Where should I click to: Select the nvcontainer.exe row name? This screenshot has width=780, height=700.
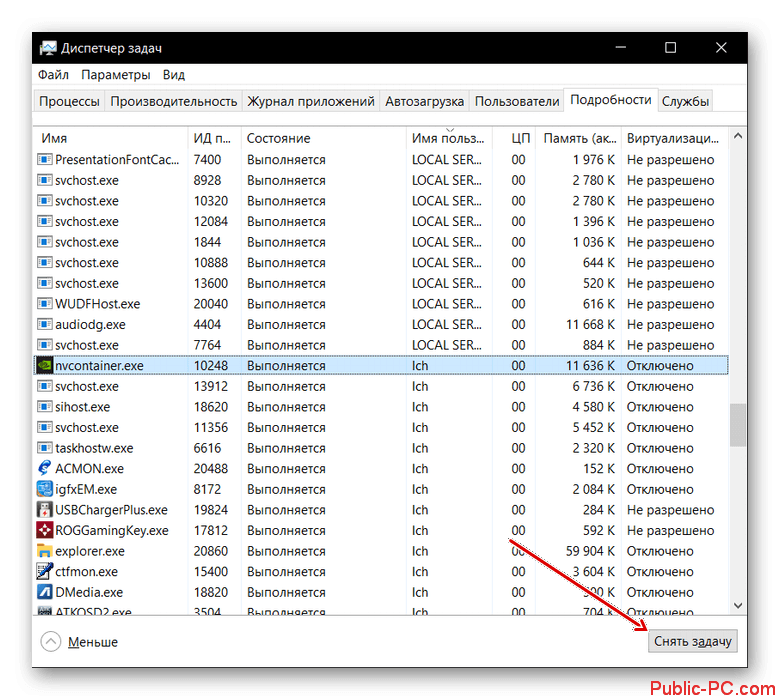point(99,366)
